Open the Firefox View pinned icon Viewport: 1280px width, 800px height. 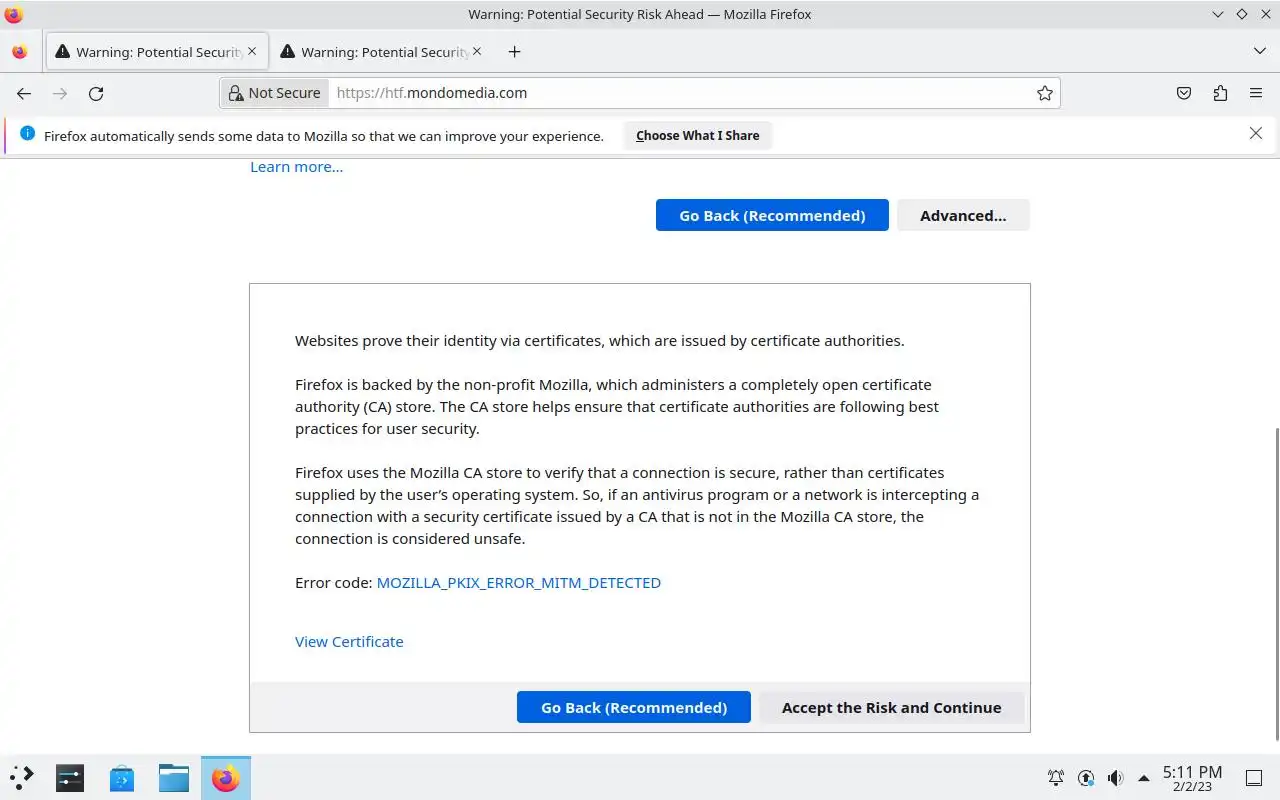coord(20,52)
